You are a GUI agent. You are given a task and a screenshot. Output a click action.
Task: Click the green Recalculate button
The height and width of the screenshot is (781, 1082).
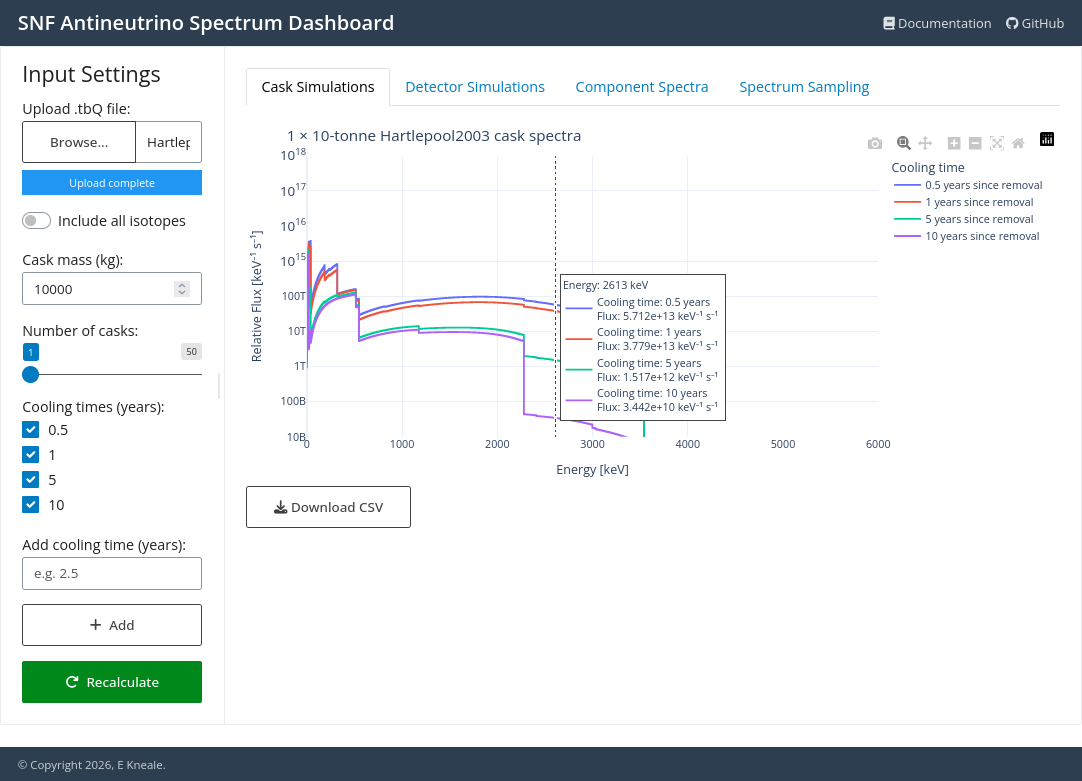click(x=112, y=682)
